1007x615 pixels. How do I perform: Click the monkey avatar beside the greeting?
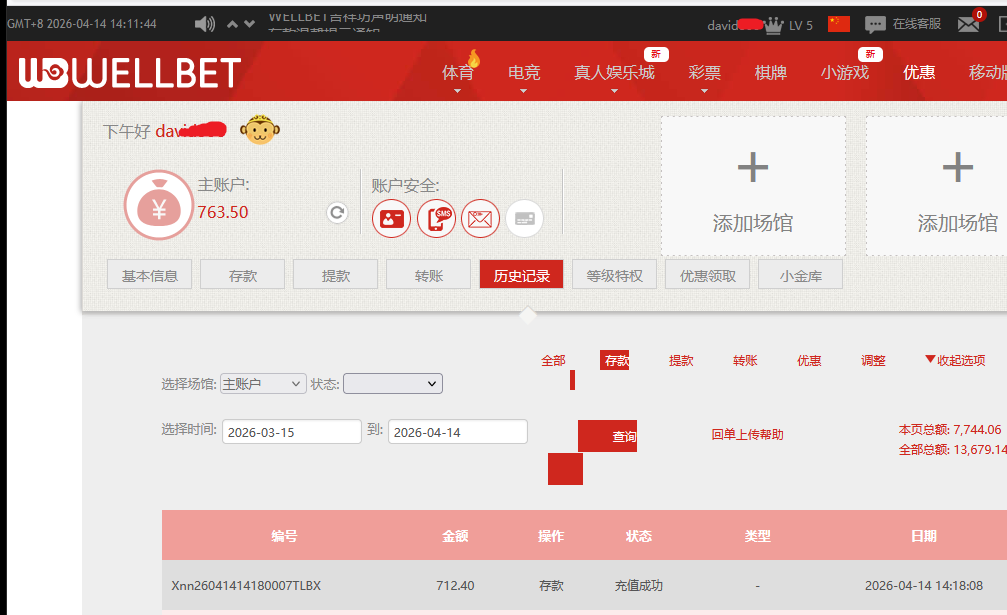point(259,130)
